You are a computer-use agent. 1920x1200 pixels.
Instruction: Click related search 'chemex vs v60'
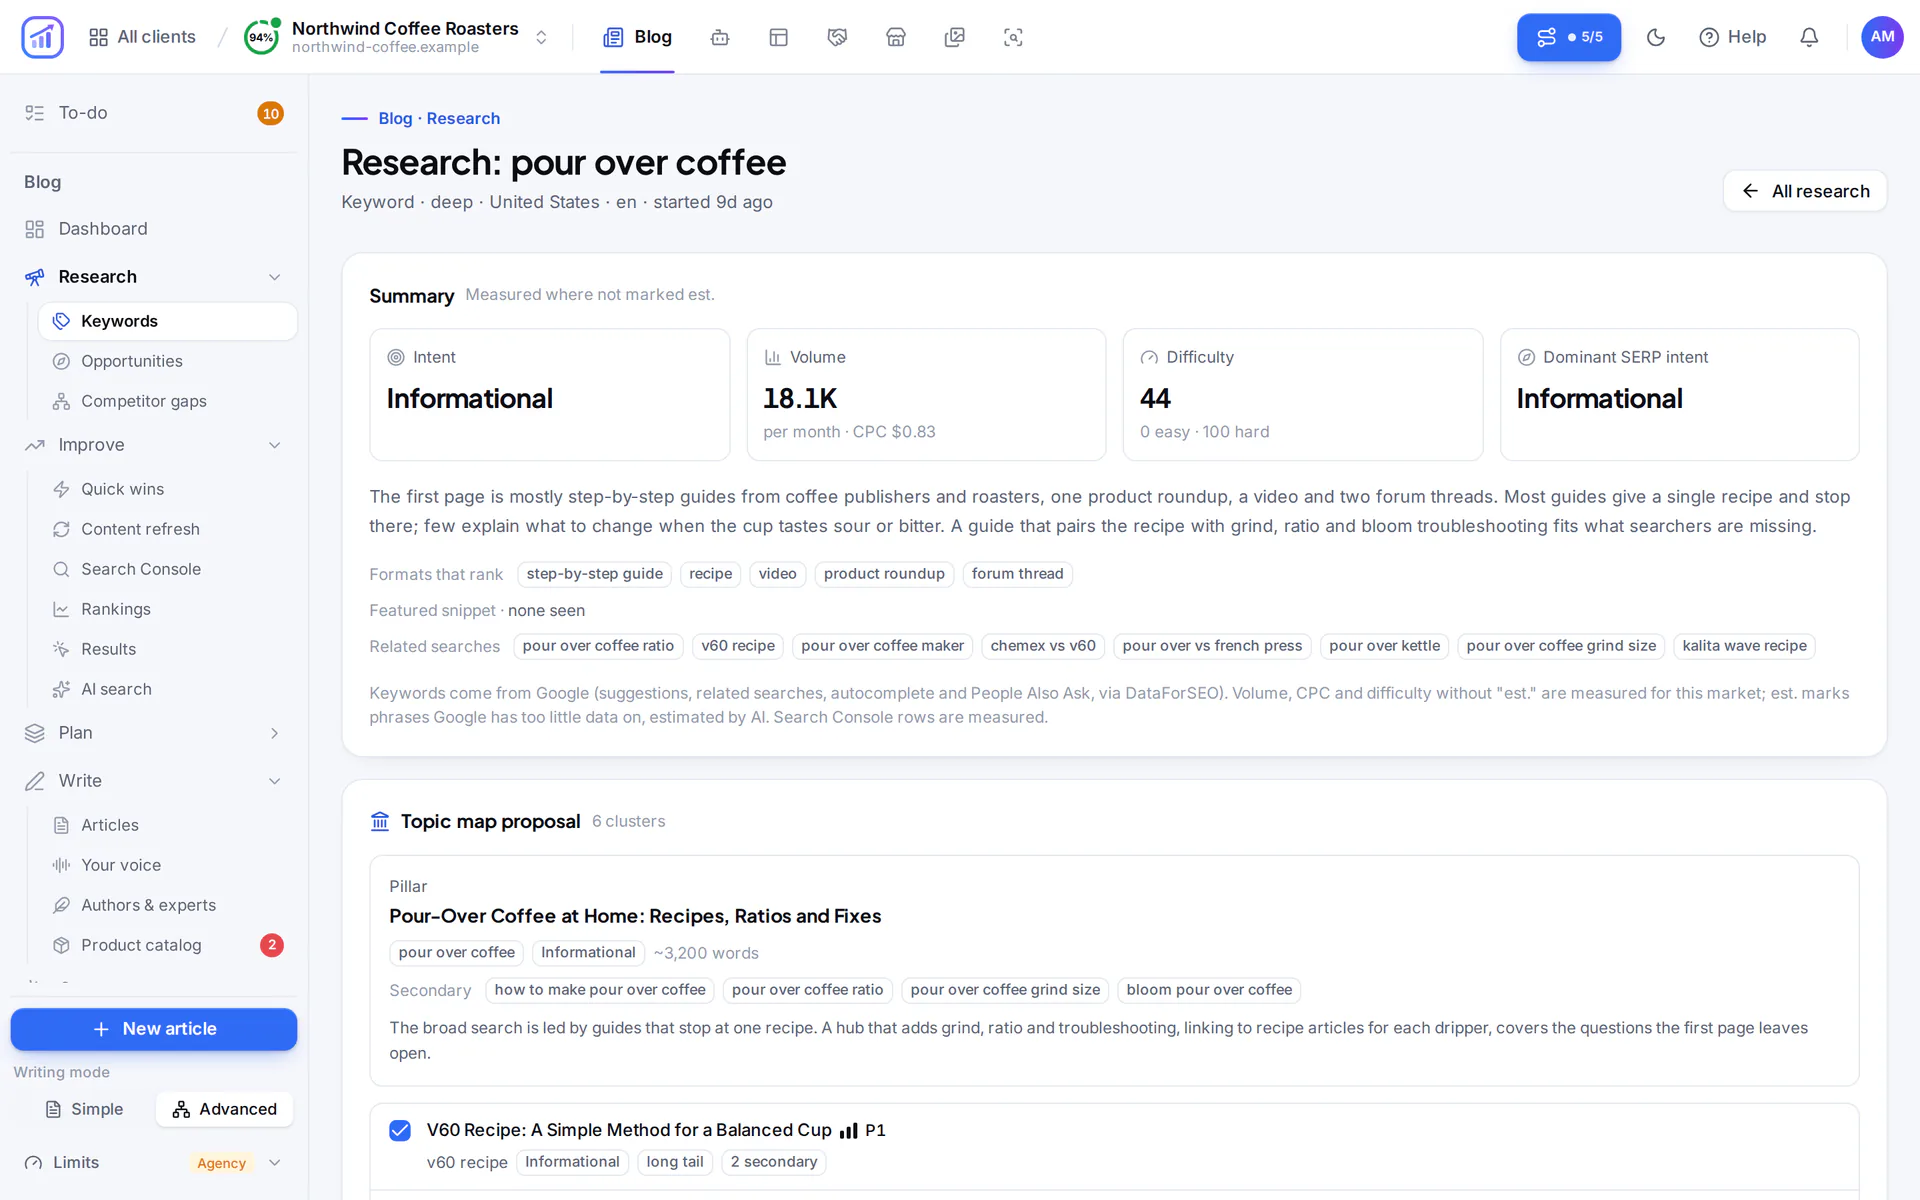pos(1043,646)
